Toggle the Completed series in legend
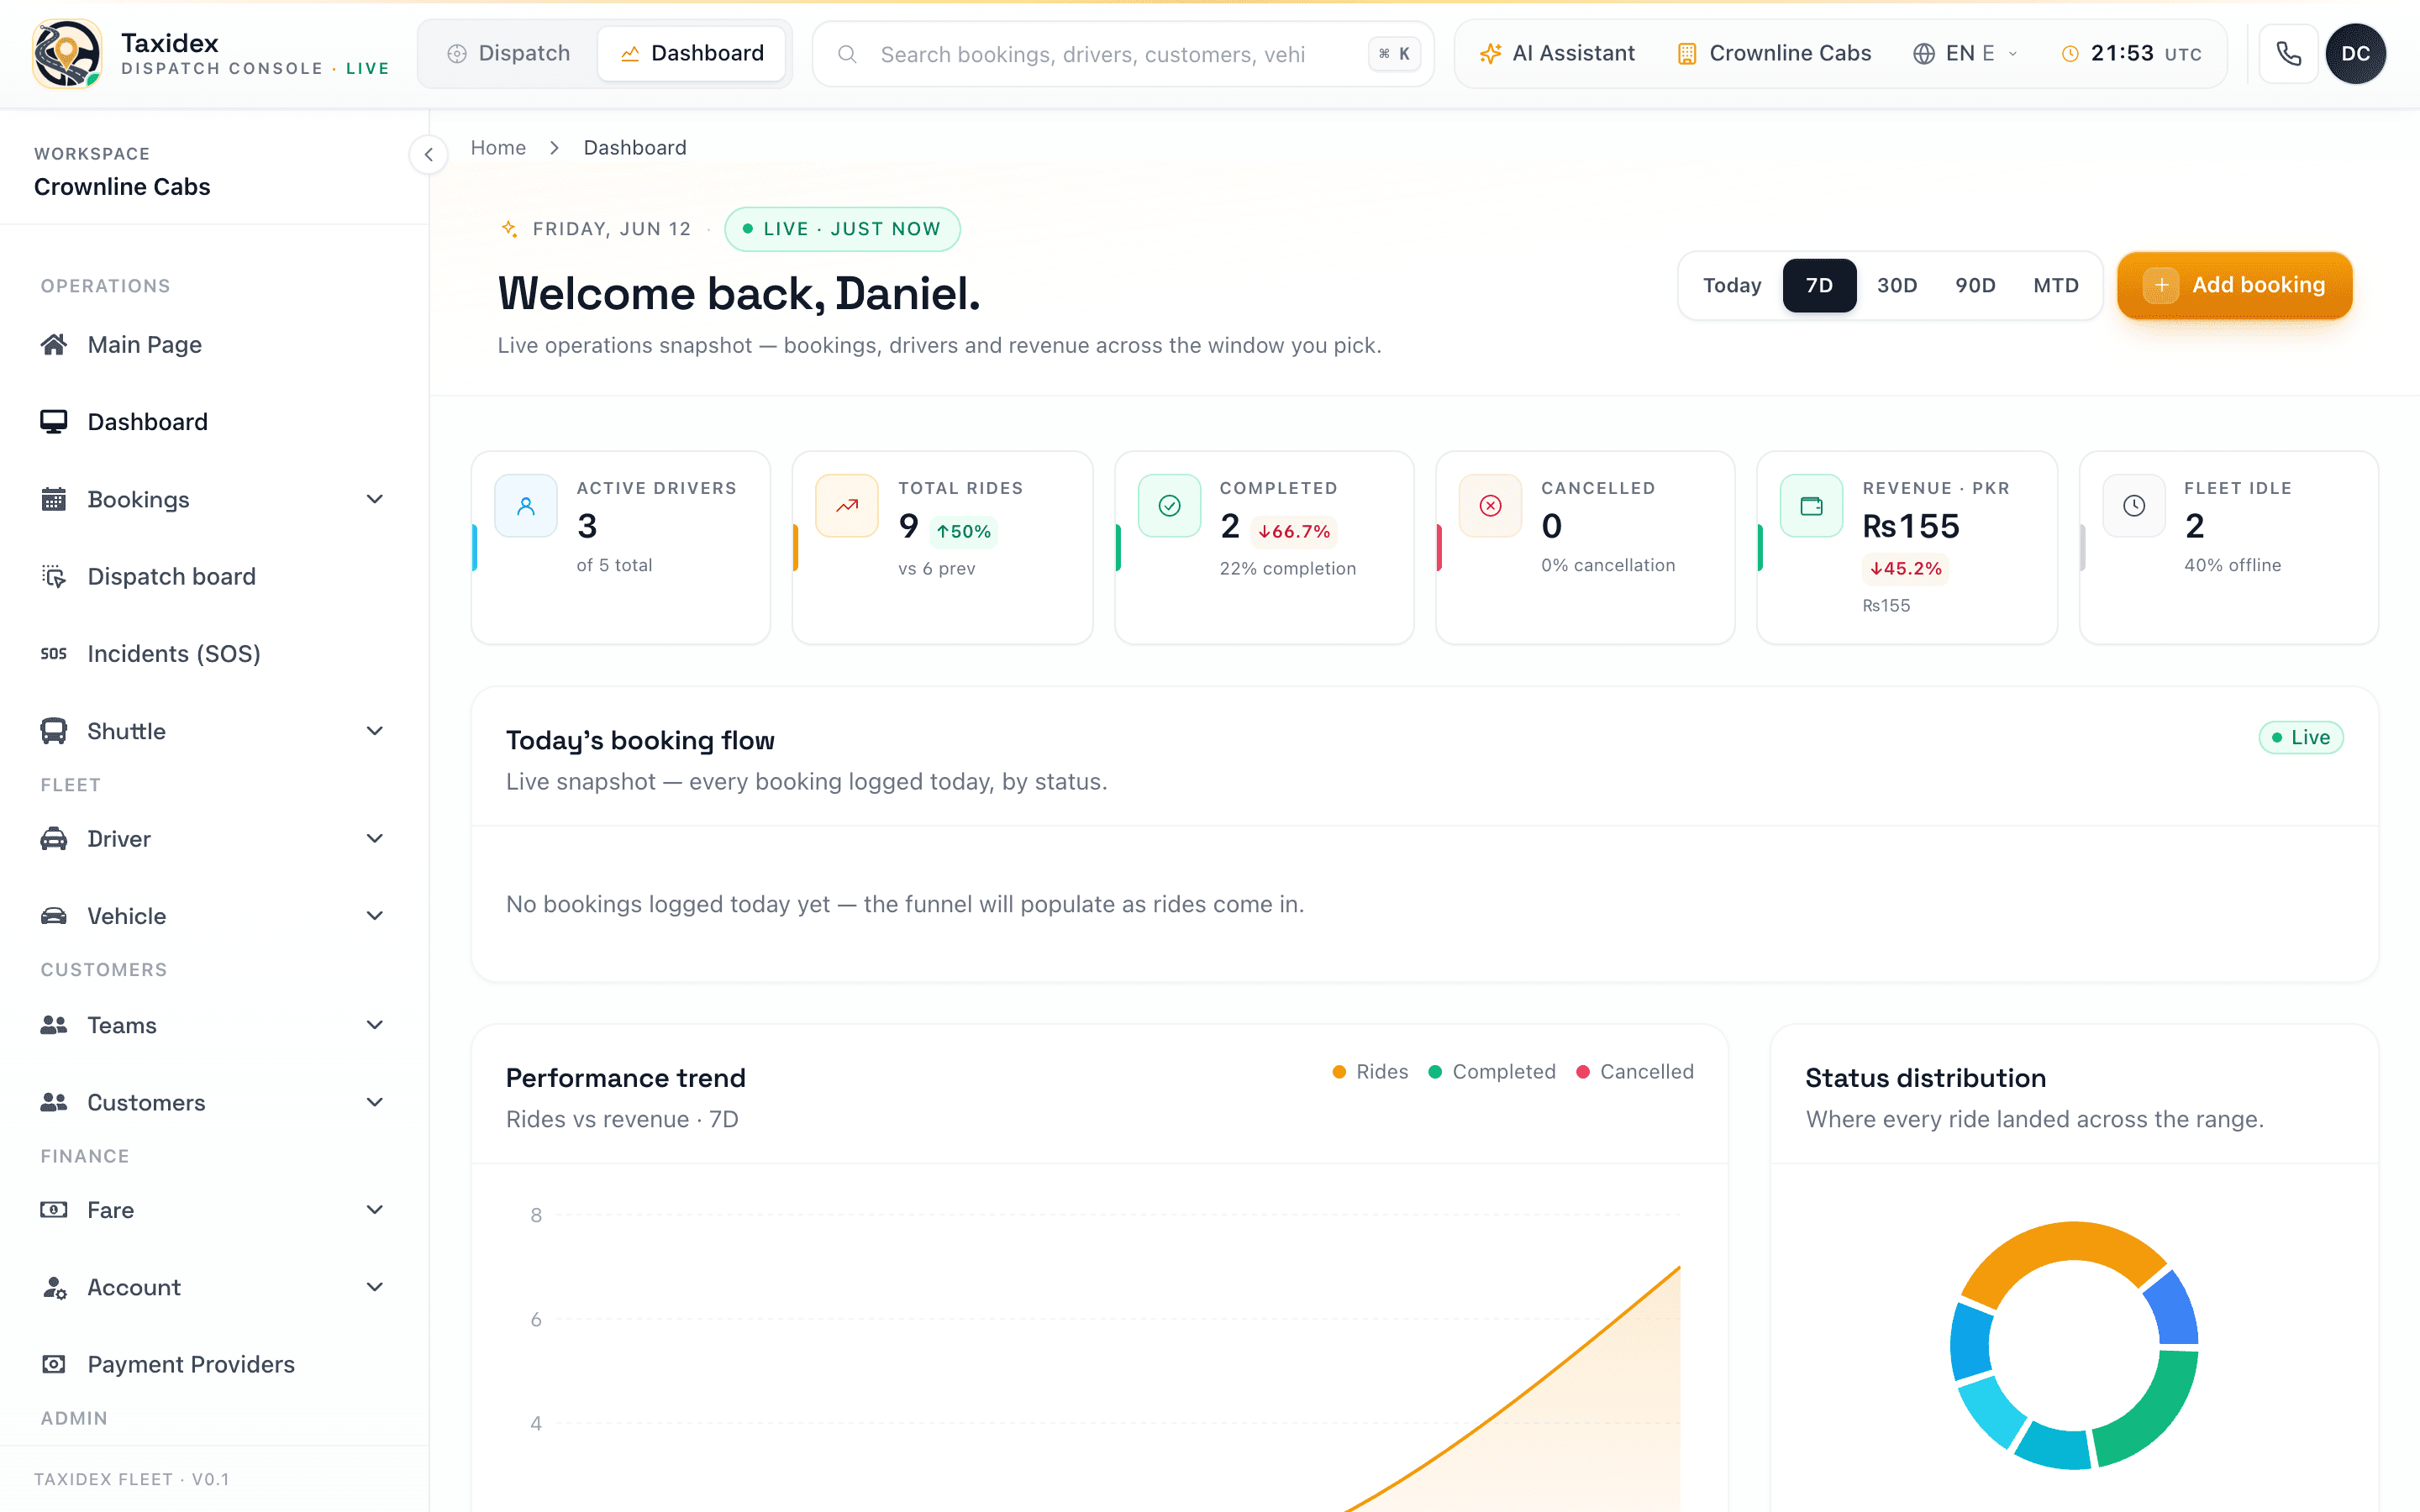Image resolution: width=2420 pixels, height=1512 pixels. [x=1492, y=1072]
